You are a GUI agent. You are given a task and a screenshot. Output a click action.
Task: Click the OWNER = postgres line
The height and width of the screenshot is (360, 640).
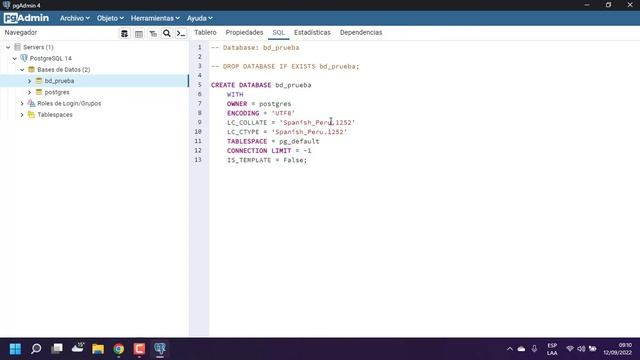click(x=259, y=104)
